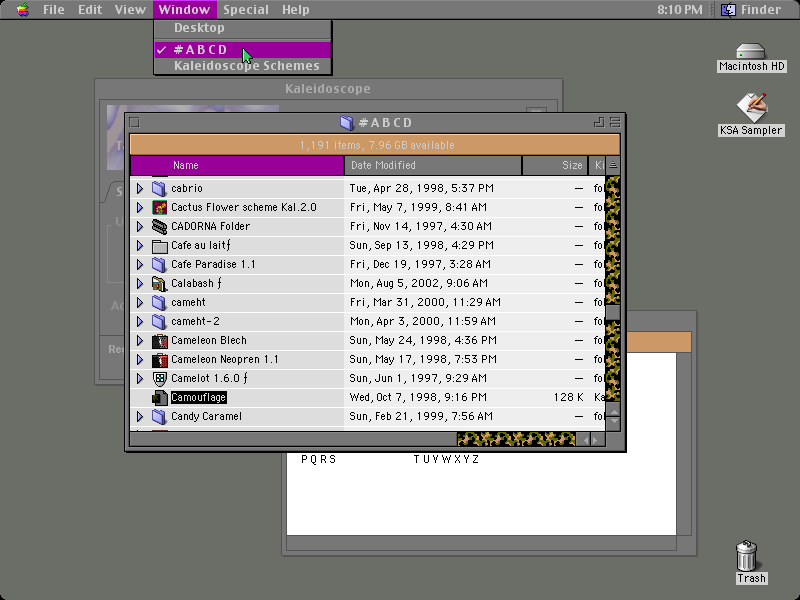800x600 pixels.
Task: Click the date Mon, Aug 5, 2002, 9:06 AM
Action: click(418, 283)
